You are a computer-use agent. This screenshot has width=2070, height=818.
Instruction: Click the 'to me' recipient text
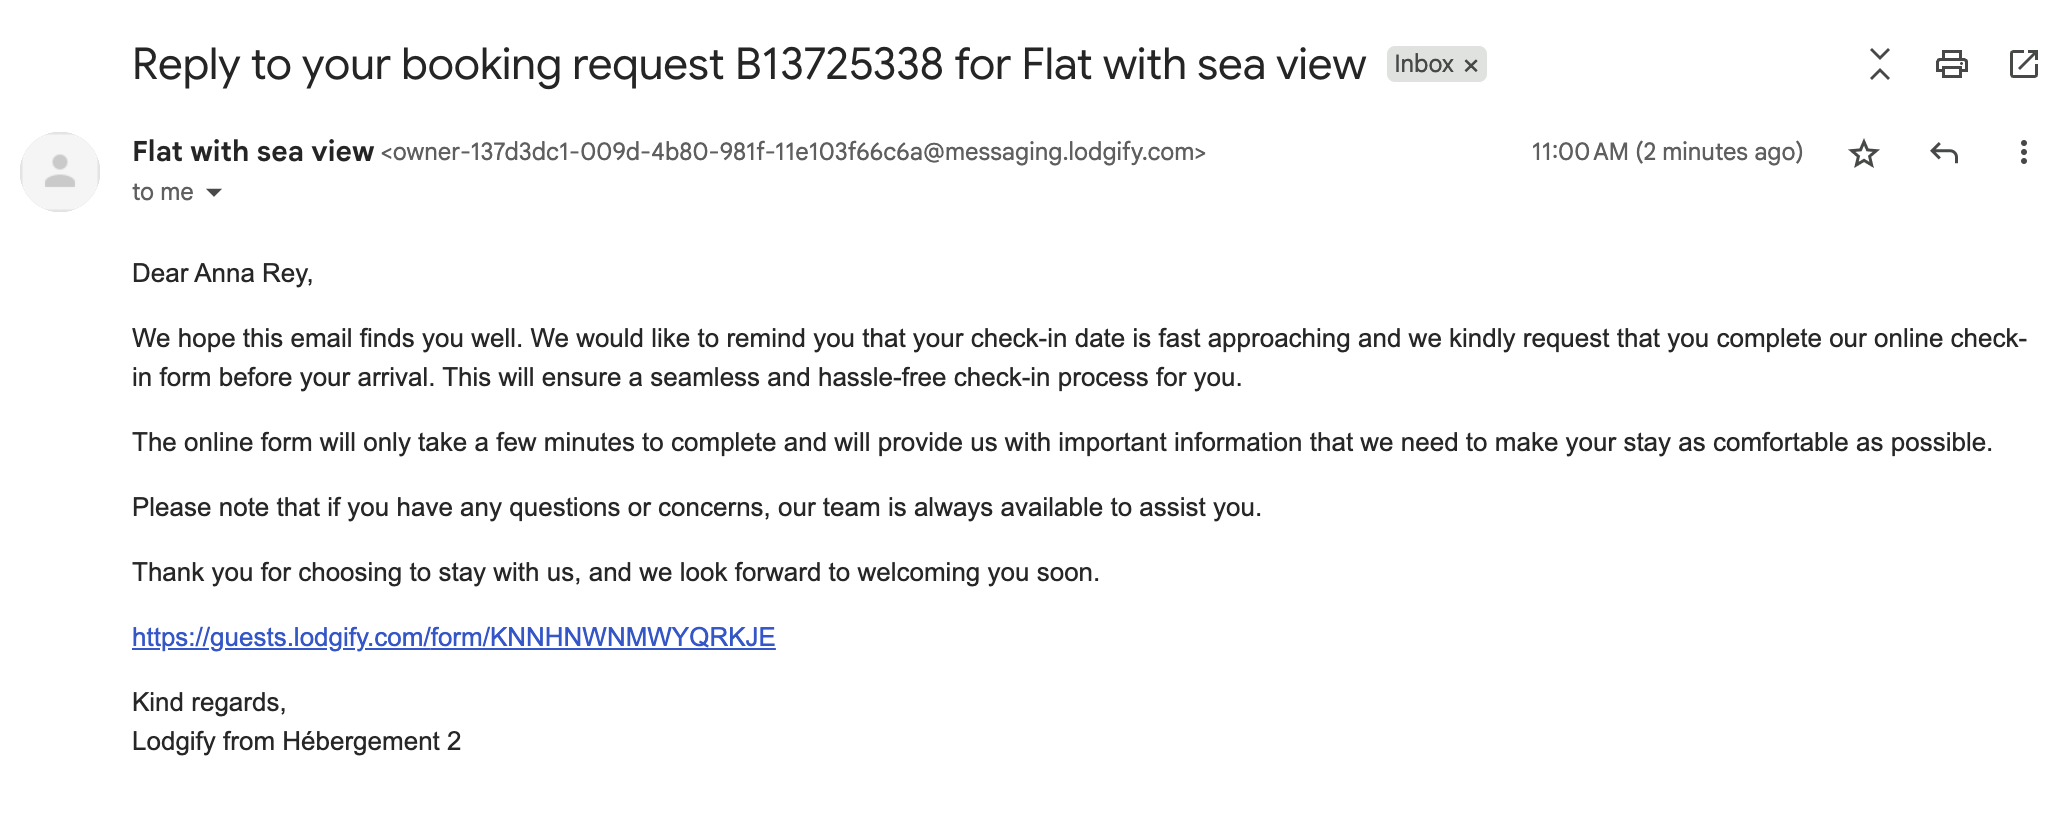162,192
